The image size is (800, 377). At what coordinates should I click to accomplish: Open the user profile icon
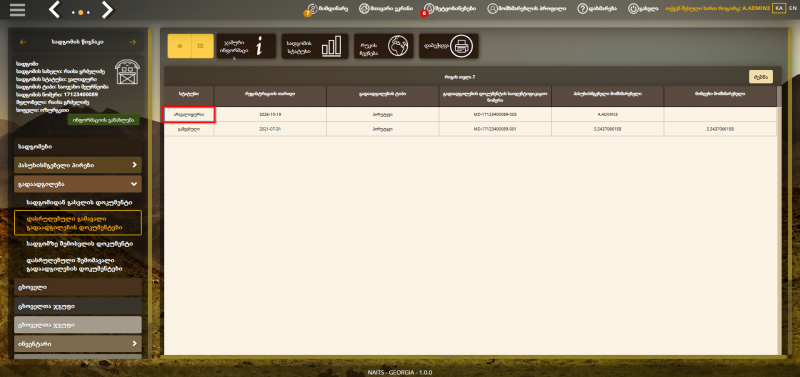tap(492, 9)
